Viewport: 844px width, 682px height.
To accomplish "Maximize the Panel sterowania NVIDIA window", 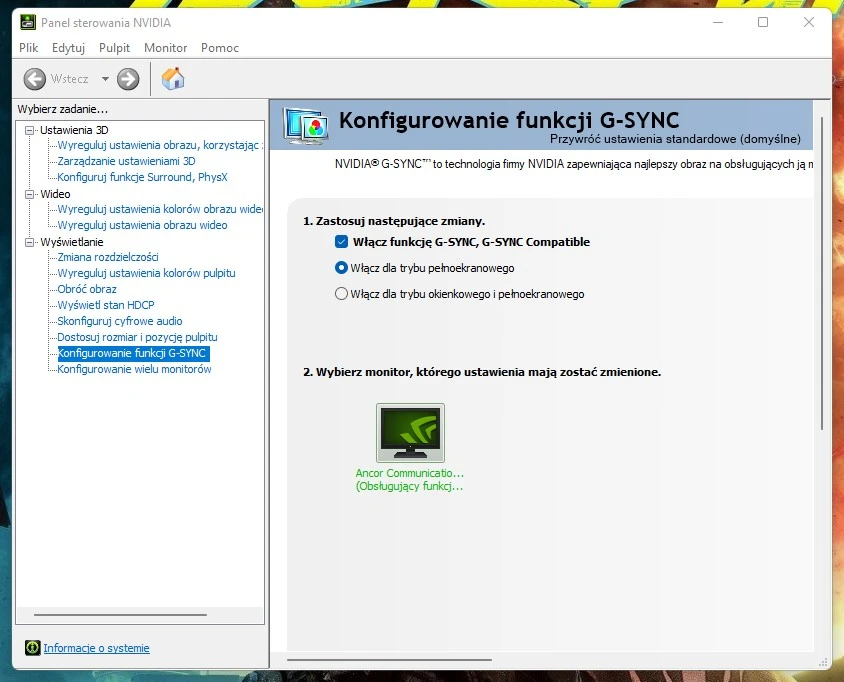I will pos(763,22).
